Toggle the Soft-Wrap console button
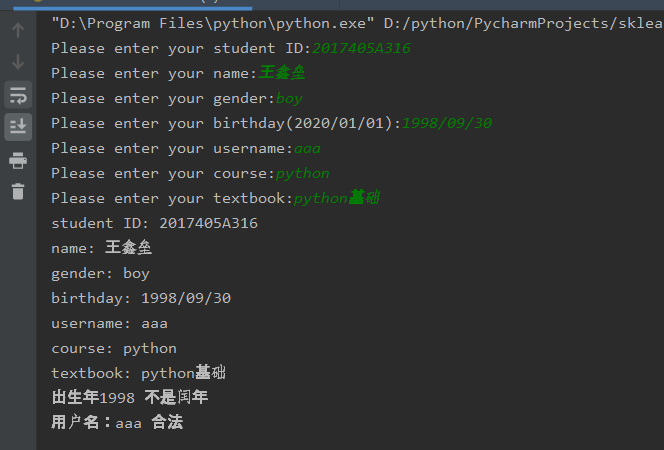664x450 pixels. click(x=18, y=94)
